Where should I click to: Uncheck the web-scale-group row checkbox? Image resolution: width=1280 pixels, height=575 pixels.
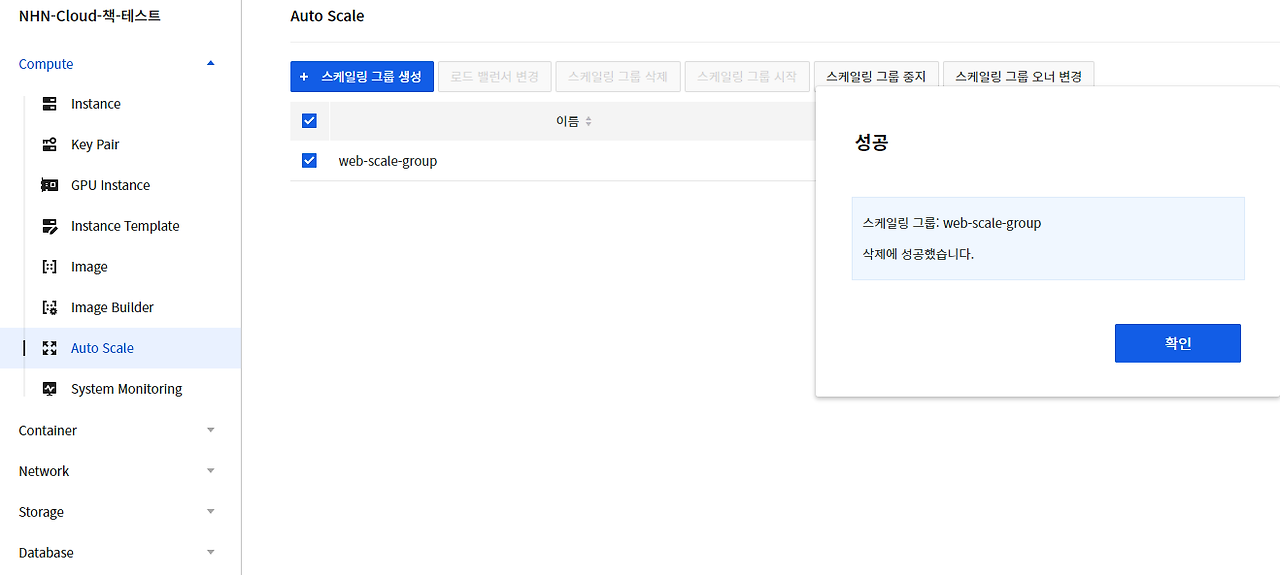pyautogui.click(x=309, y=160)
